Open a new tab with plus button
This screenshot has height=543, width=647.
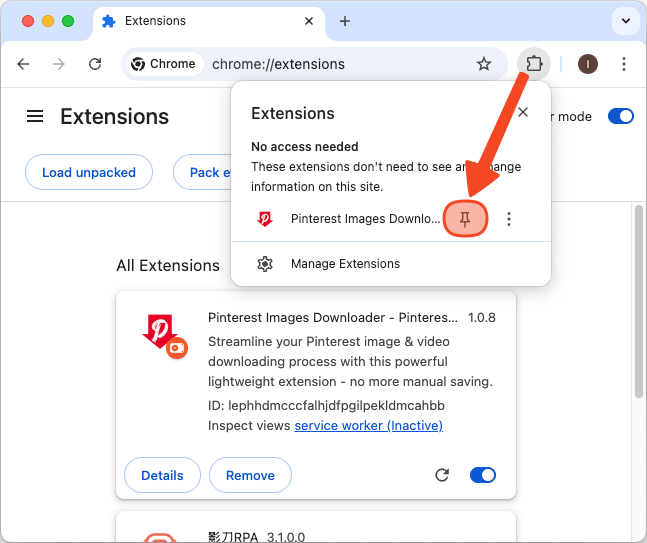345,21
